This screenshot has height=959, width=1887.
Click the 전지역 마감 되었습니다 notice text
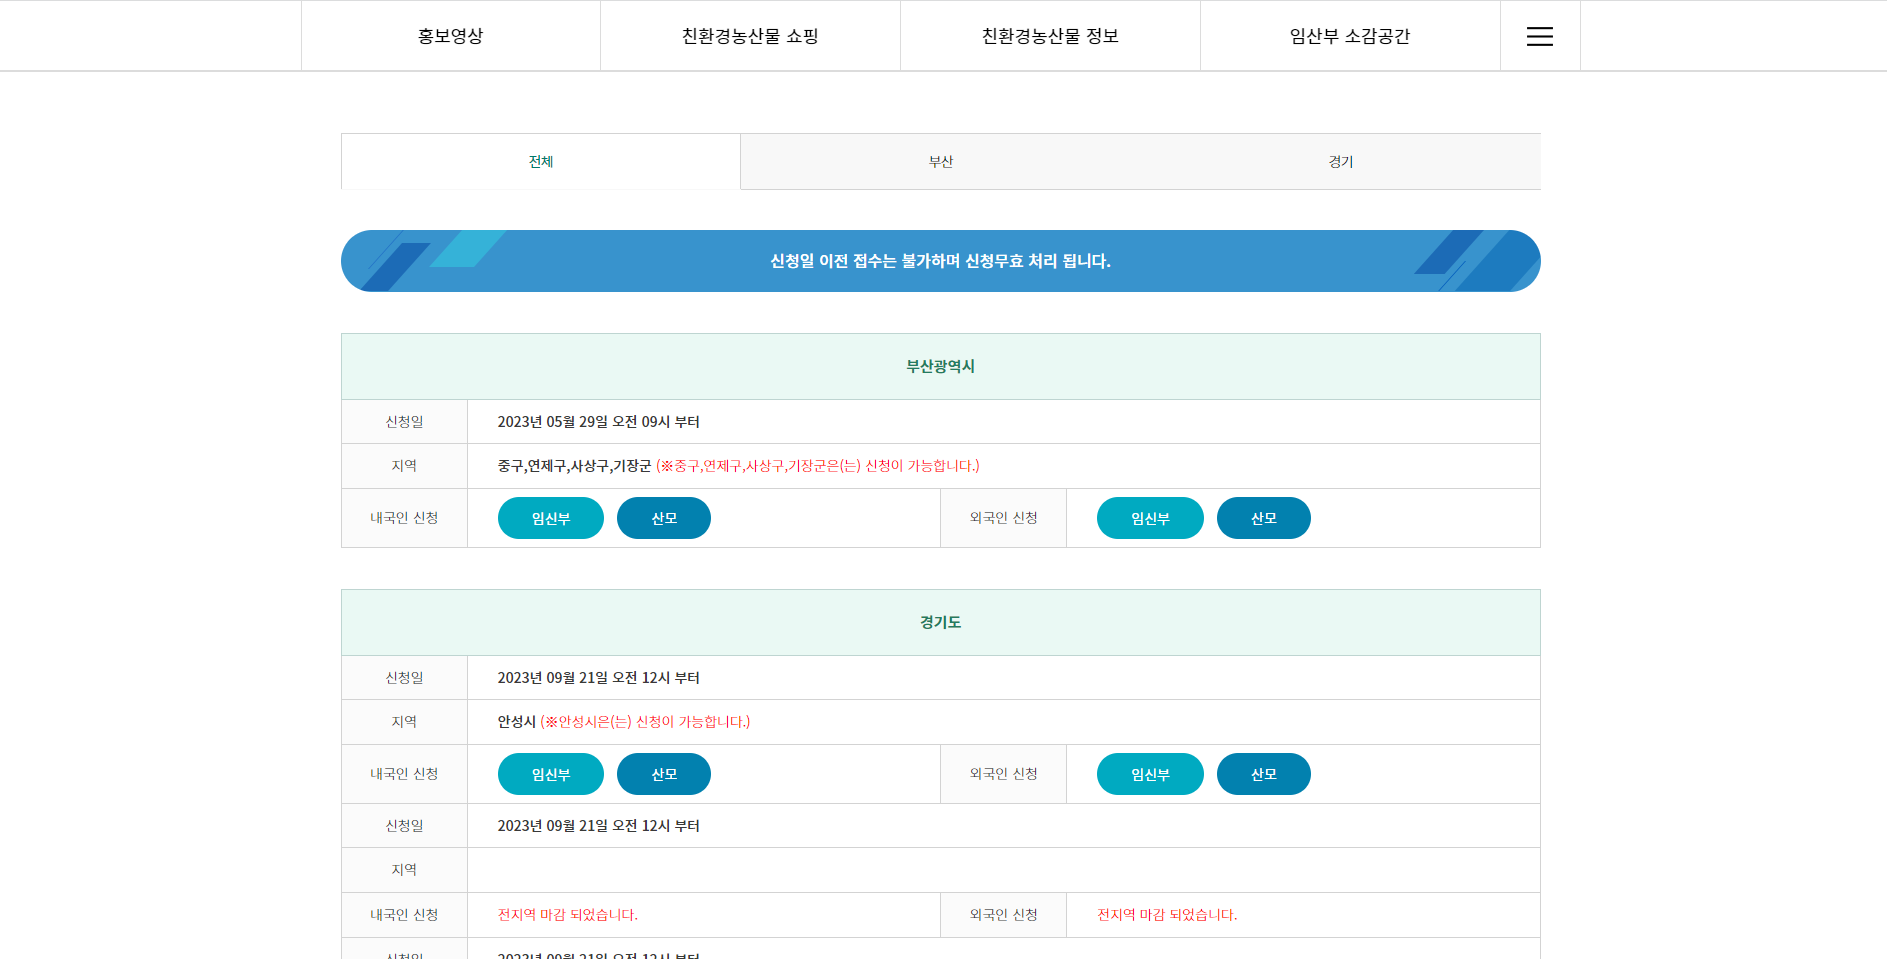click(568, 915)
